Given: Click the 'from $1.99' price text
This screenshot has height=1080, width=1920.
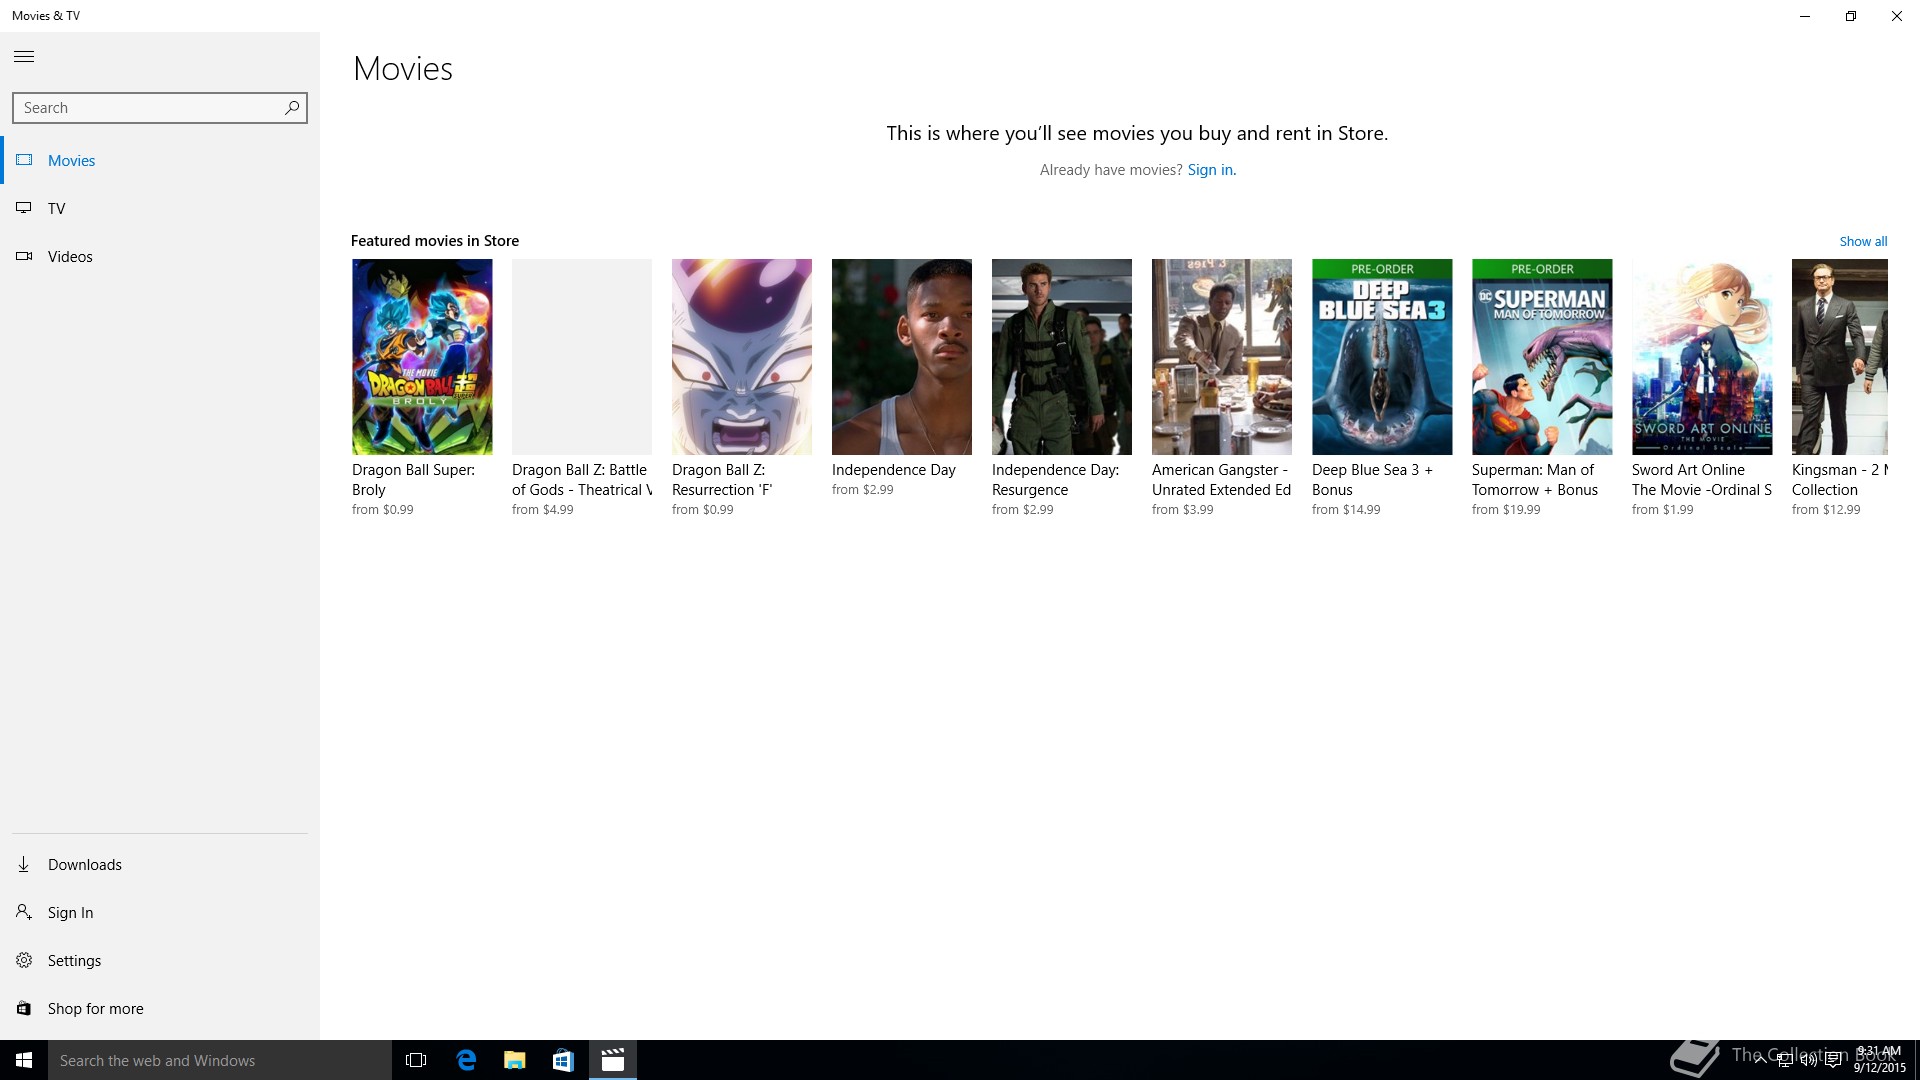Looking at the screenshot, I should click(1663, 510).
